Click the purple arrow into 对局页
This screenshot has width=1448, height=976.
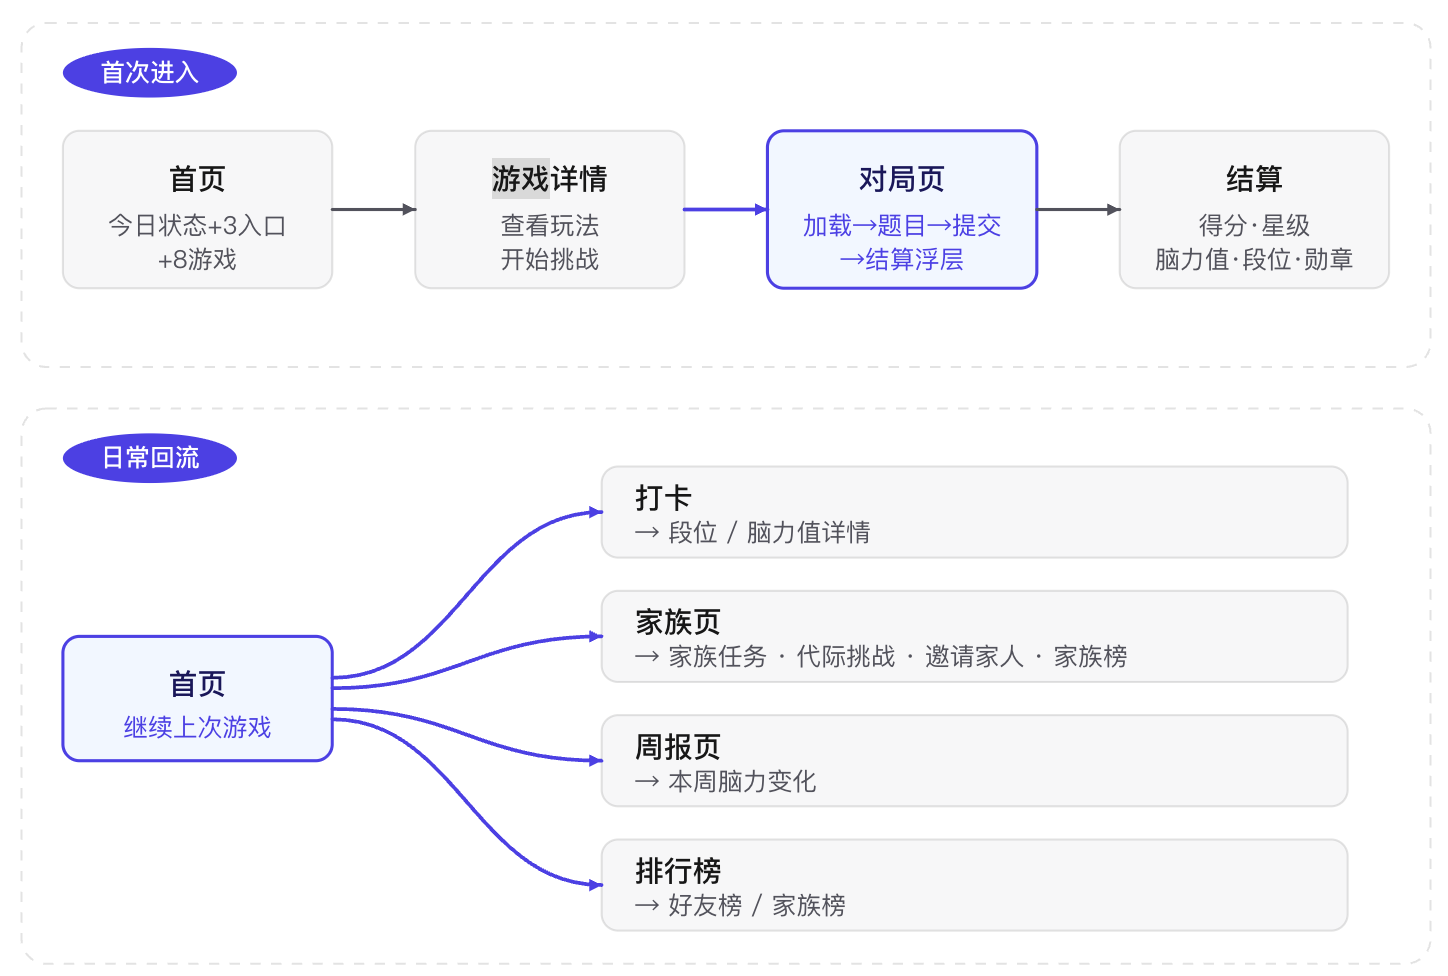(725, 210)
